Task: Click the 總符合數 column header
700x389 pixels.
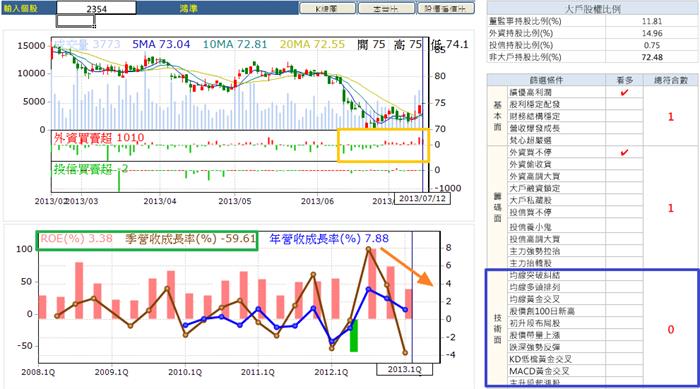Action: pyautogui.click(x=671, y=80)
